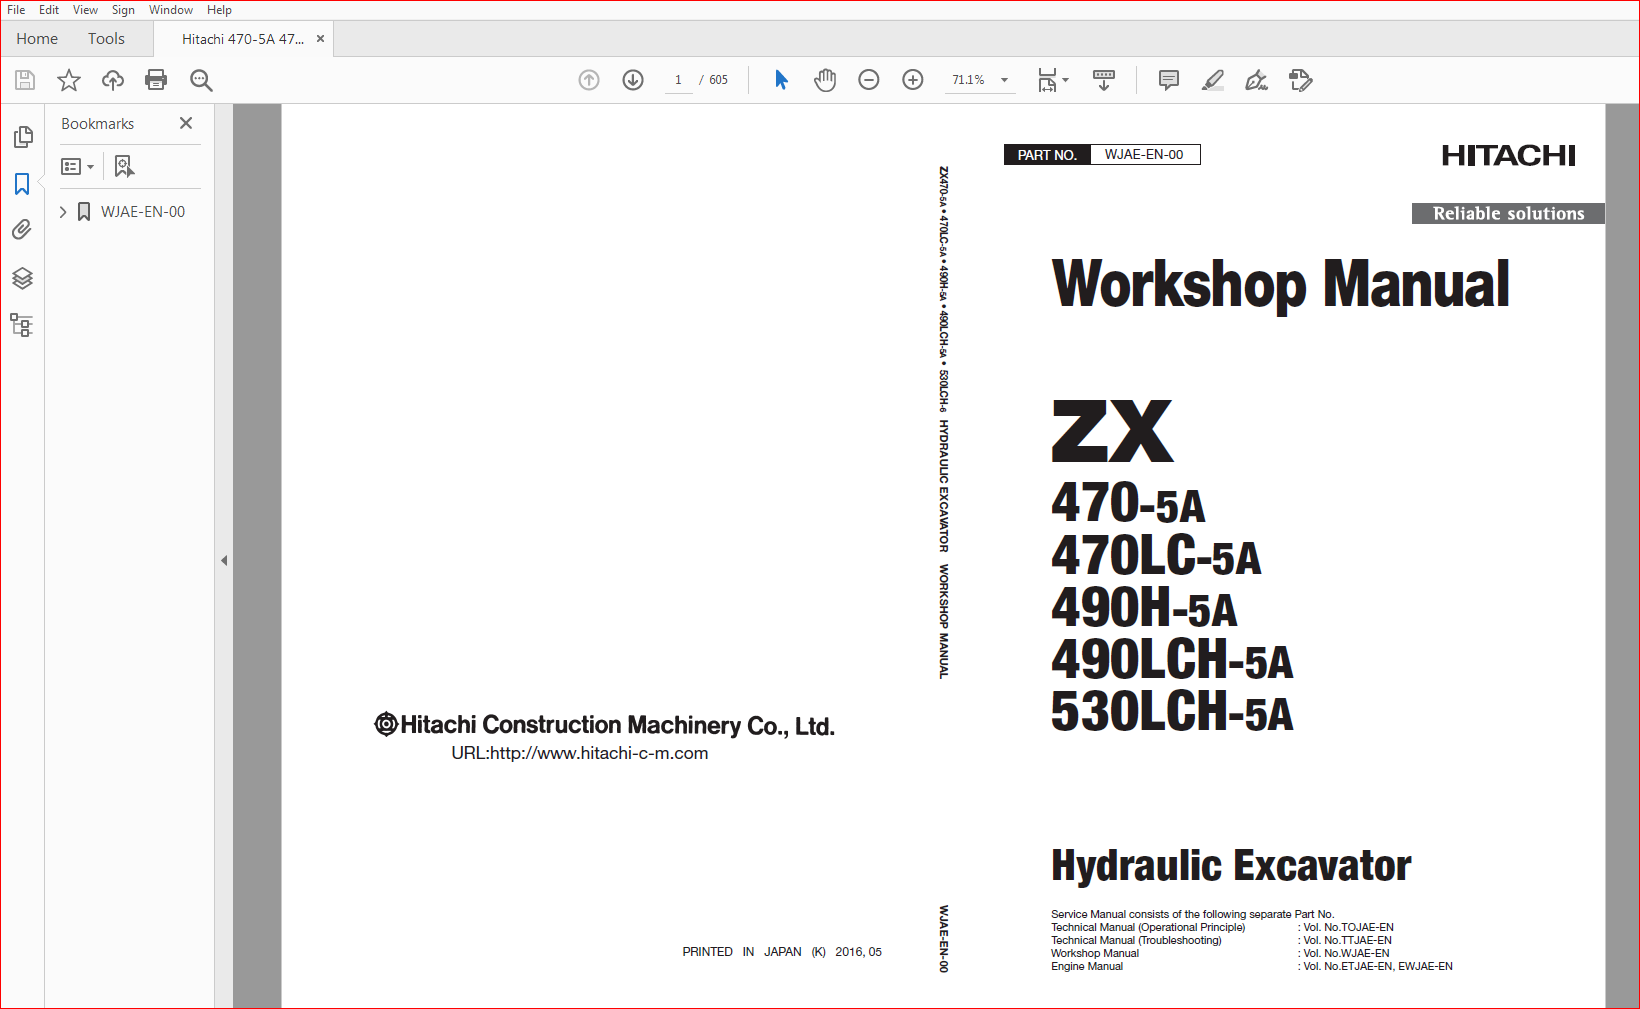Open the Sign menu
This screenshot has height=1009, width=1640.
tap(123, 10)
